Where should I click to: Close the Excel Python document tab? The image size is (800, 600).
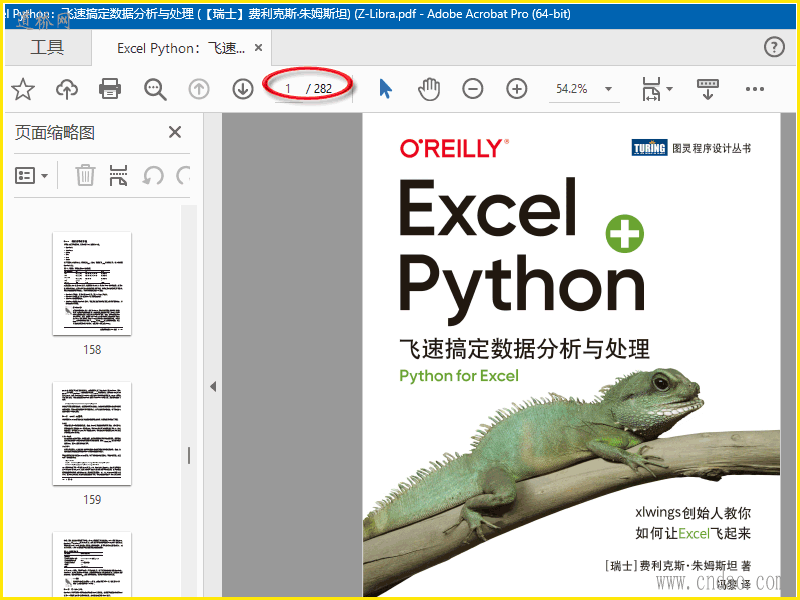(259, 47)
